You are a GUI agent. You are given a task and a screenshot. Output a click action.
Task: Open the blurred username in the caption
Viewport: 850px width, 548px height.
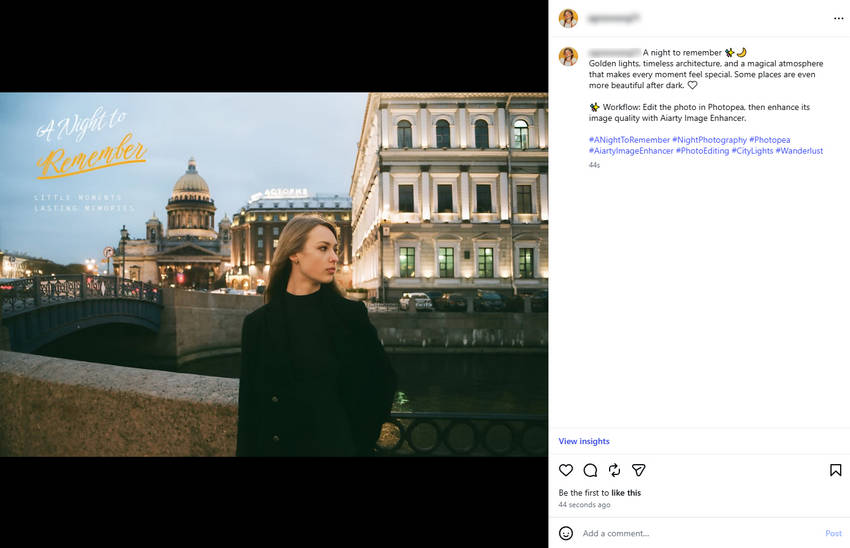coord(615,53)
